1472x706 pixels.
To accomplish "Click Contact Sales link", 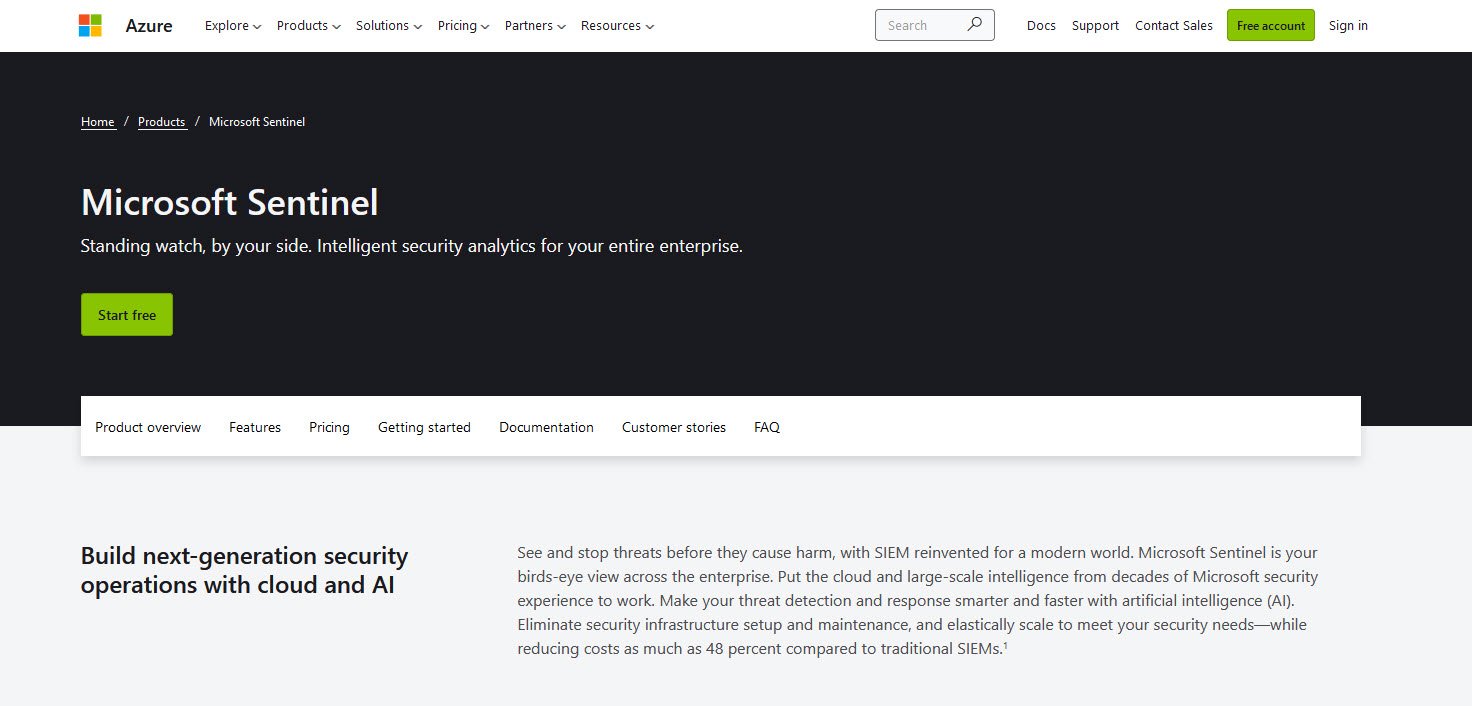I will [x=1174, y=26].
